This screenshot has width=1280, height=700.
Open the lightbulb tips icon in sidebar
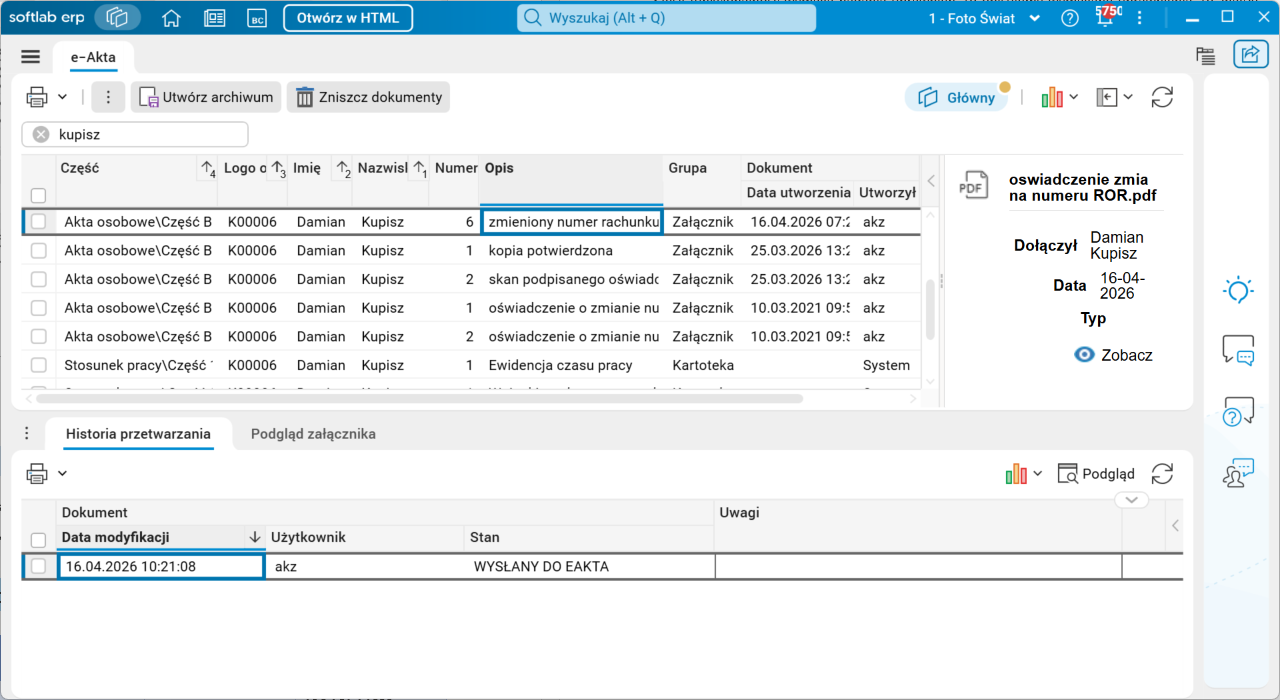(1238, 291)
